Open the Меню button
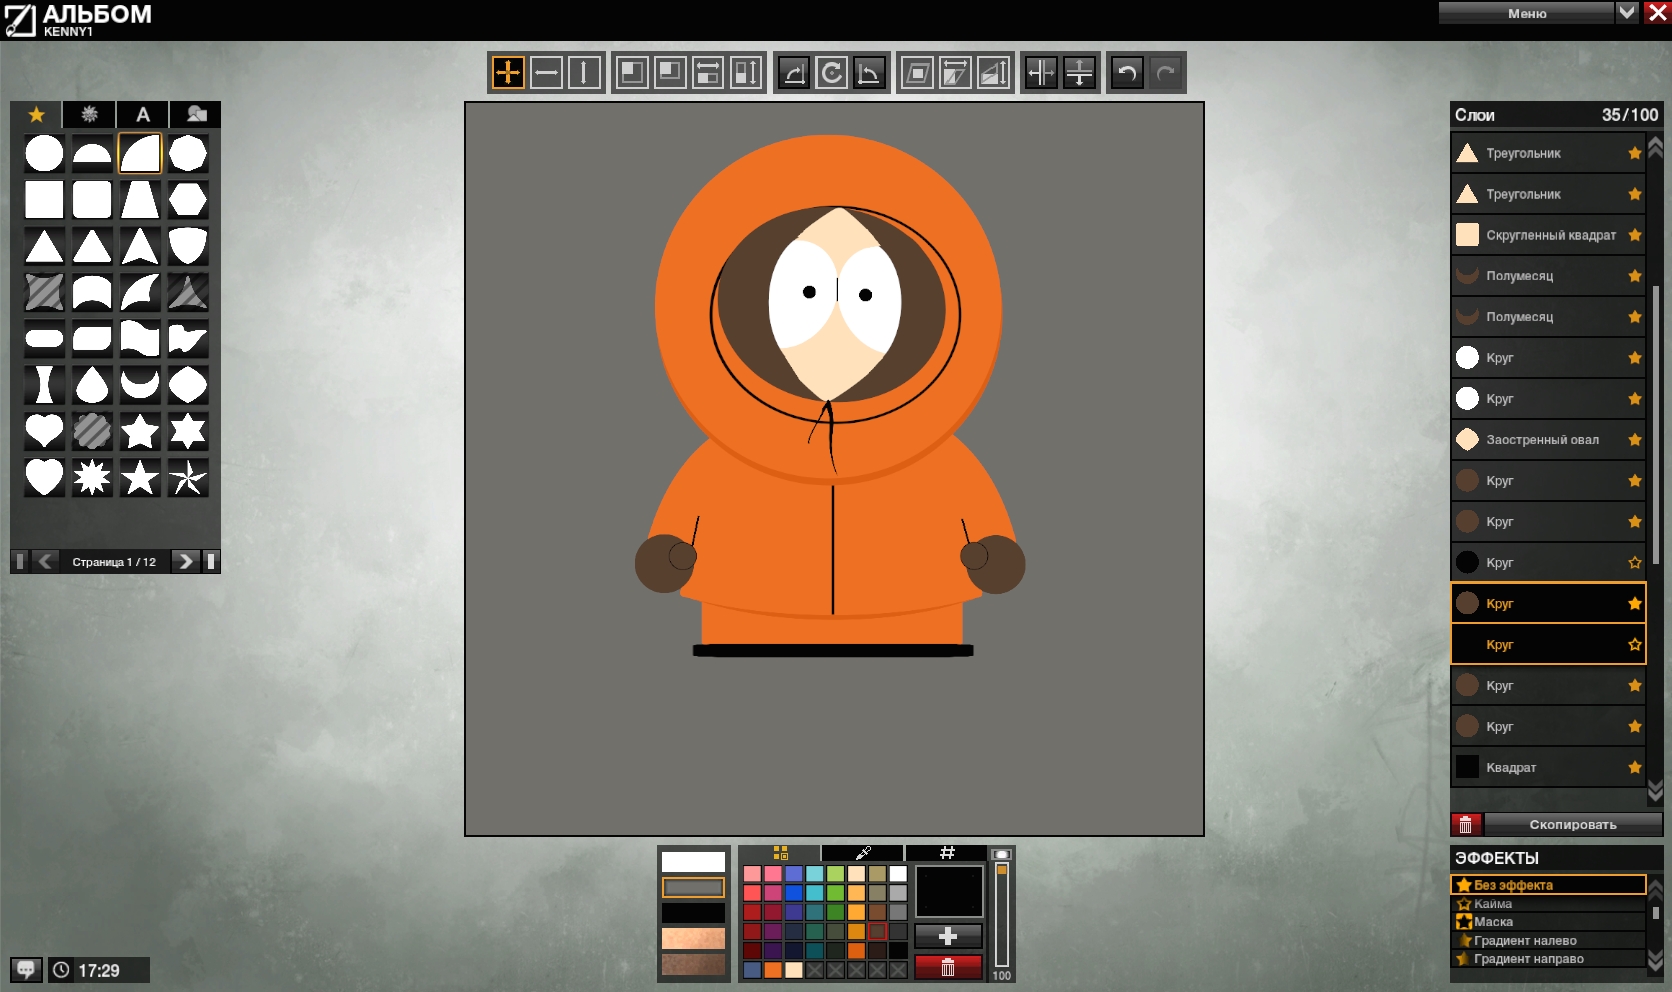Image resolution: width=1672 pixels, height=992 pixels. (1527, 13)
